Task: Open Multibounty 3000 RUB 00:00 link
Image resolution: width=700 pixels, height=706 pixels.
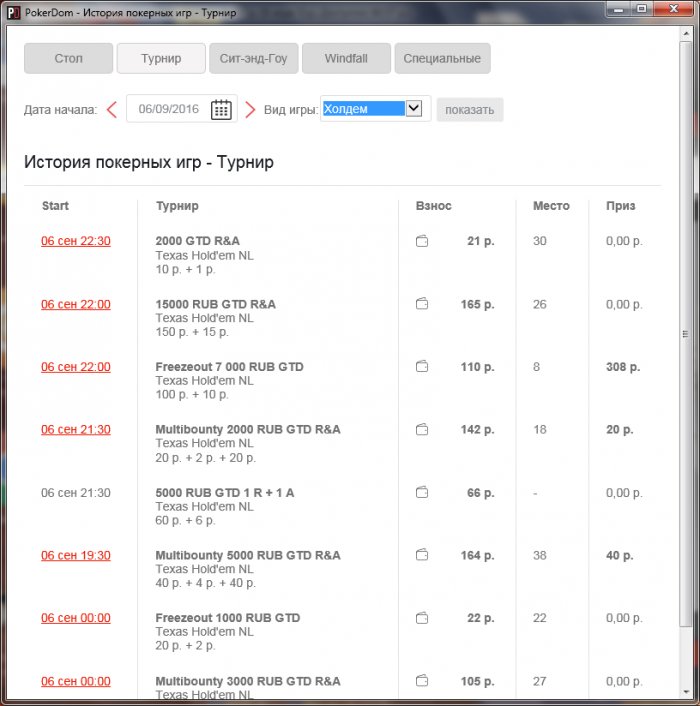Action: click(76, 681)
